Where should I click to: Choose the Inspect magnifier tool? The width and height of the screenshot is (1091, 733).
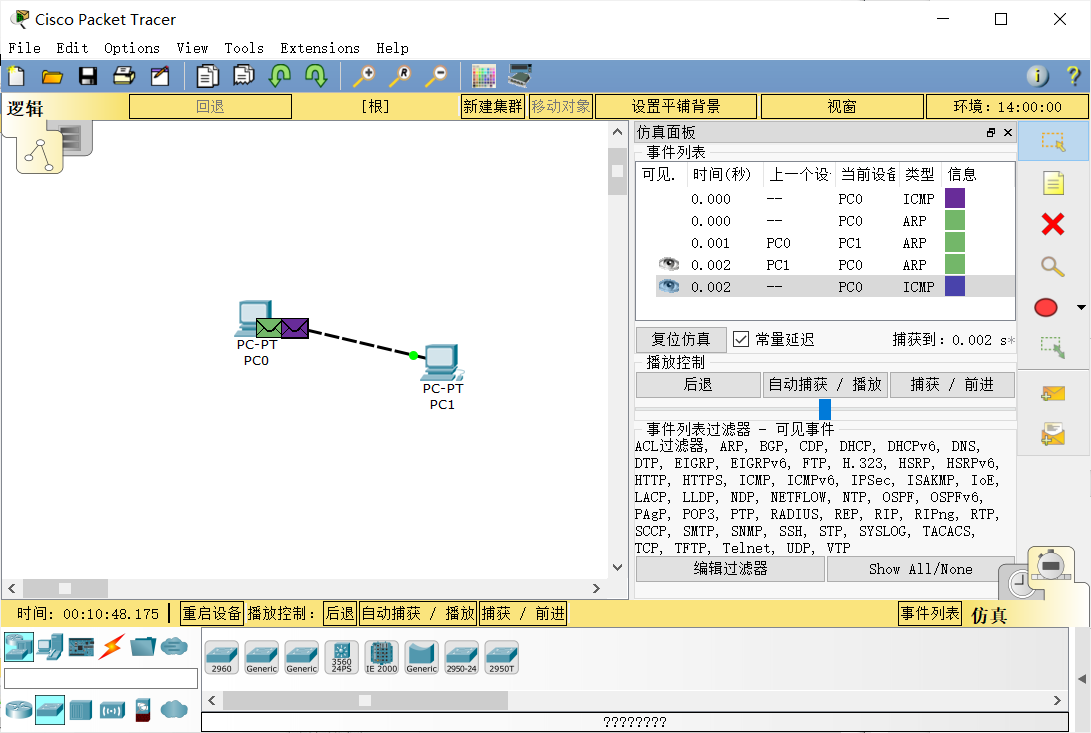click(1052, 266)
